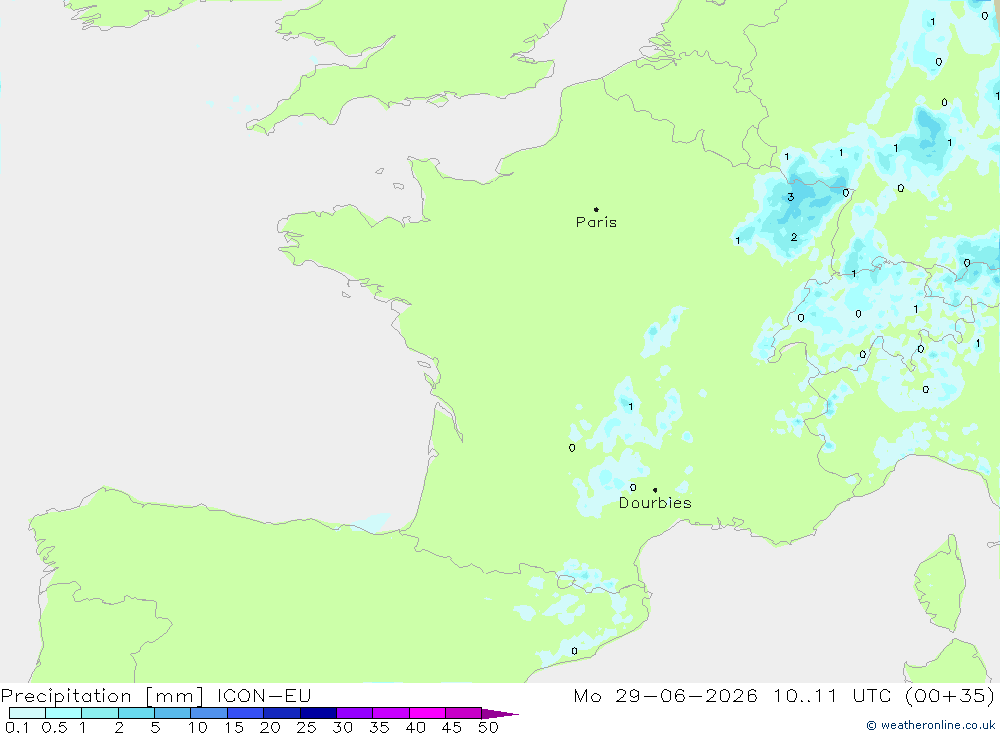Viewport: 1000px width, 733px height.
Task: Pick the 15–20 mm legend swatch
Action: pyautogui.click(x=246, y=713)
